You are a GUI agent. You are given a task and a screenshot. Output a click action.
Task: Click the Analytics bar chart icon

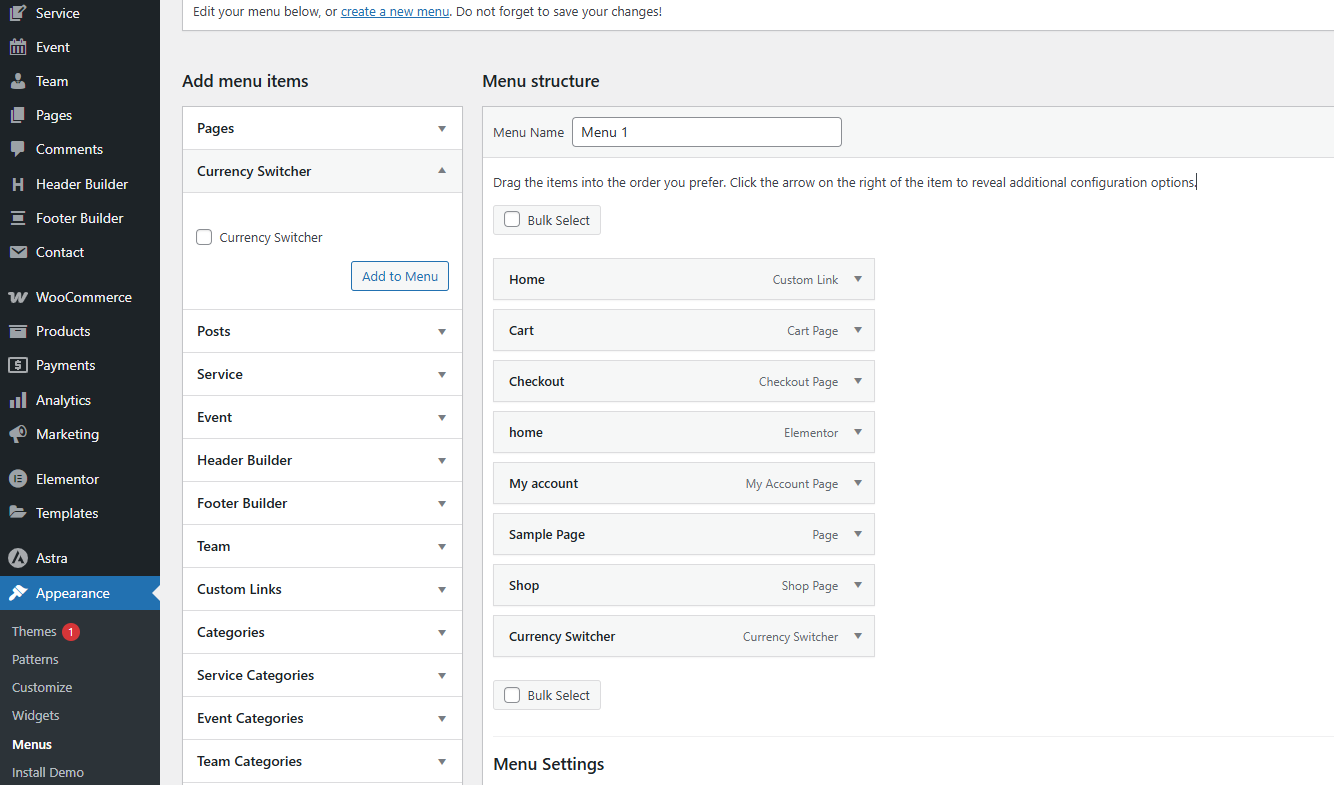click(18, 400)
